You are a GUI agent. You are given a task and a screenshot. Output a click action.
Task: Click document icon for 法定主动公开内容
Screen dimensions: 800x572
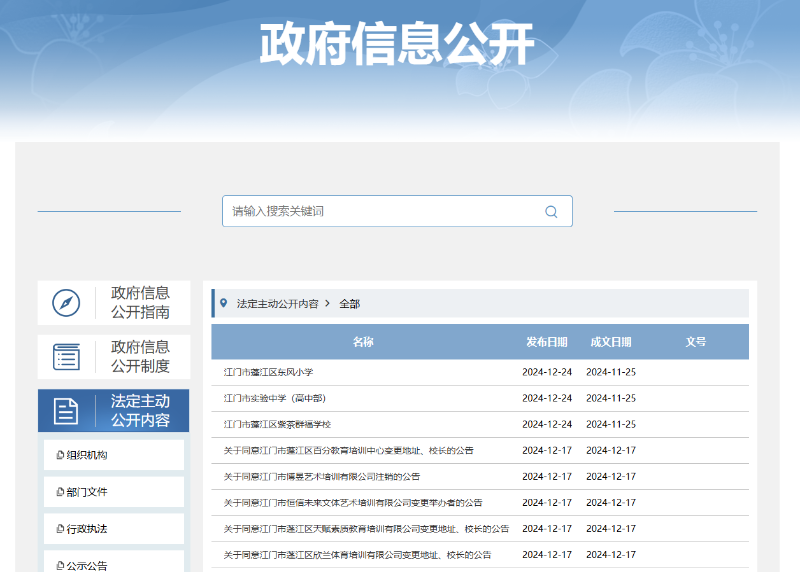point(66,410)
